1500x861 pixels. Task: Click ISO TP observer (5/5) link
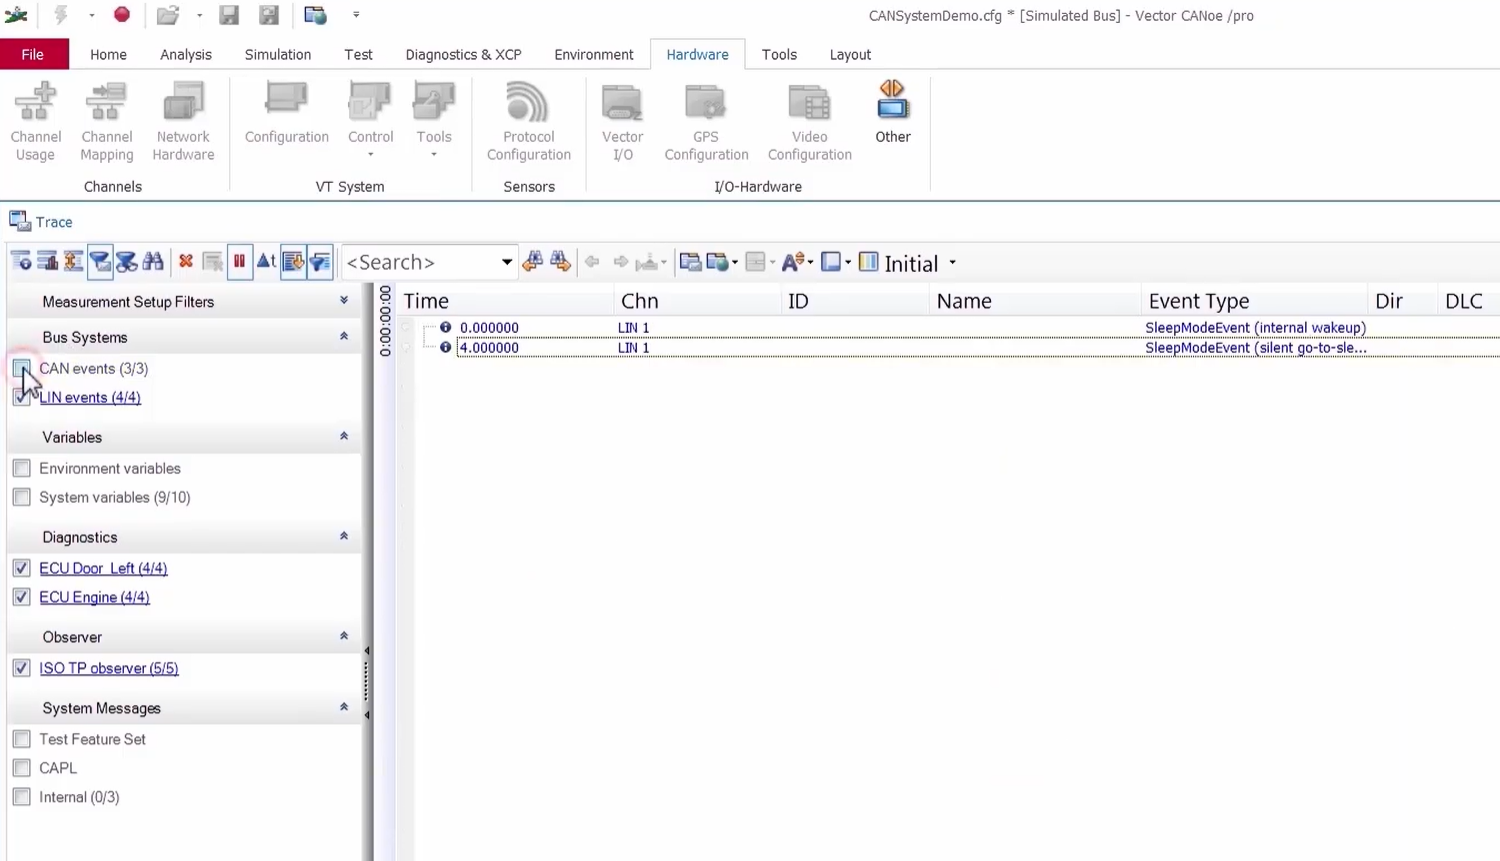pyautogui.click(x=109, y=668)
